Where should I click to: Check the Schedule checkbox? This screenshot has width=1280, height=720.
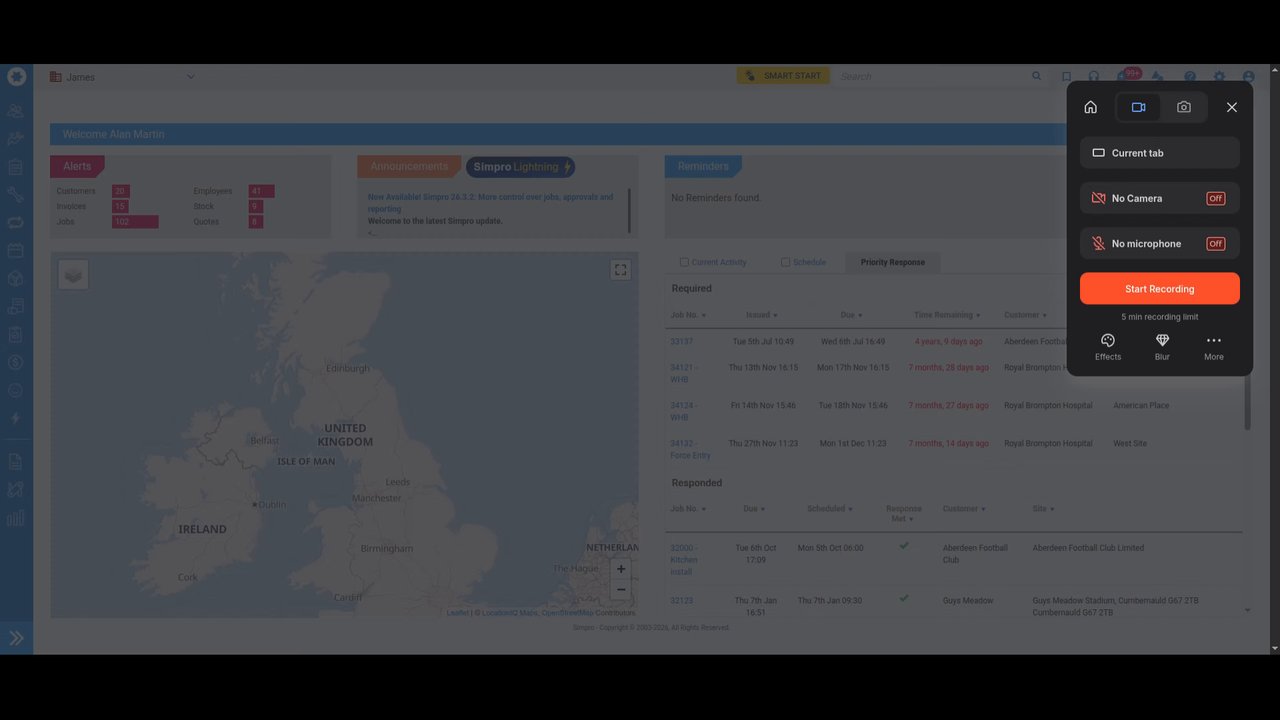[785, 262]
